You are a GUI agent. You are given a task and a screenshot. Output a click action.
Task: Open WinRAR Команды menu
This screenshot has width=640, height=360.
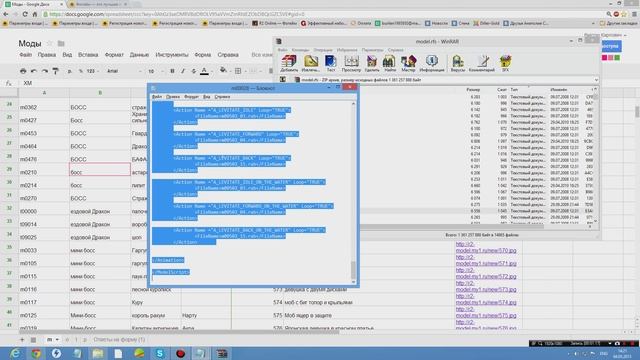pyautogui.click(x=300, y=50)
